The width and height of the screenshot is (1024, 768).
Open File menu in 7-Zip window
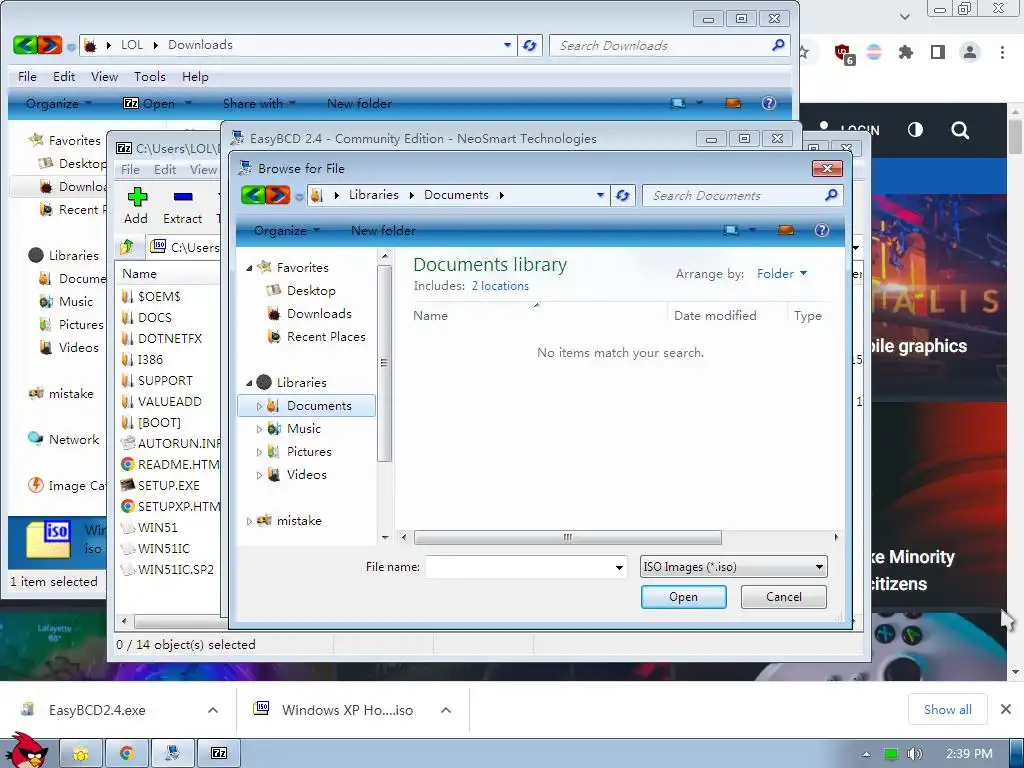130,169
